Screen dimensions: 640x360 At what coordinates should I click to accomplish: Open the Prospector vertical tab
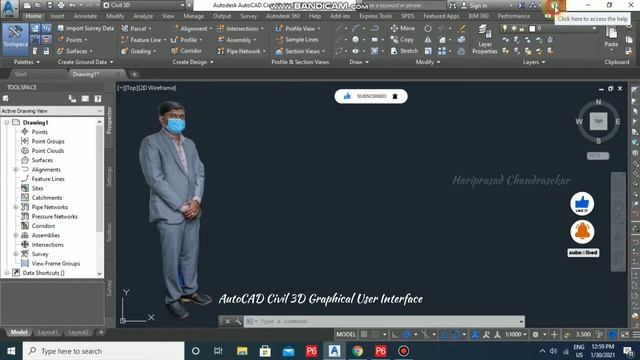point(109,120)
